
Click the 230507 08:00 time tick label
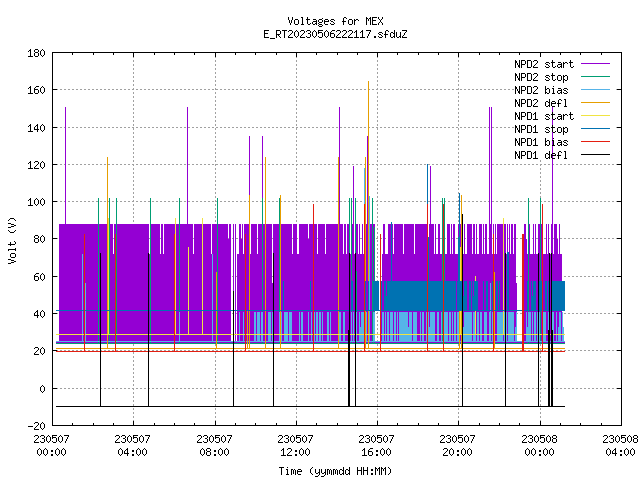point(214,446)
